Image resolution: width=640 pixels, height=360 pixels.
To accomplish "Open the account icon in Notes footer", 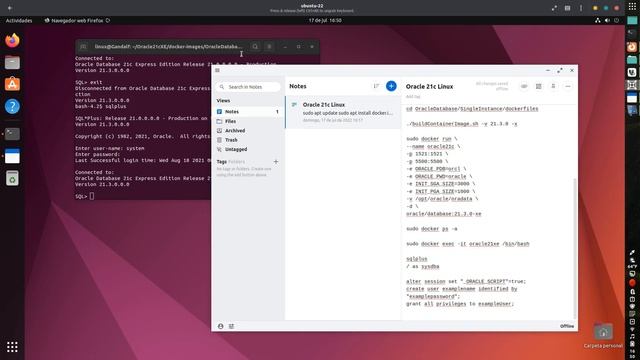I will [x=220, y=326].
